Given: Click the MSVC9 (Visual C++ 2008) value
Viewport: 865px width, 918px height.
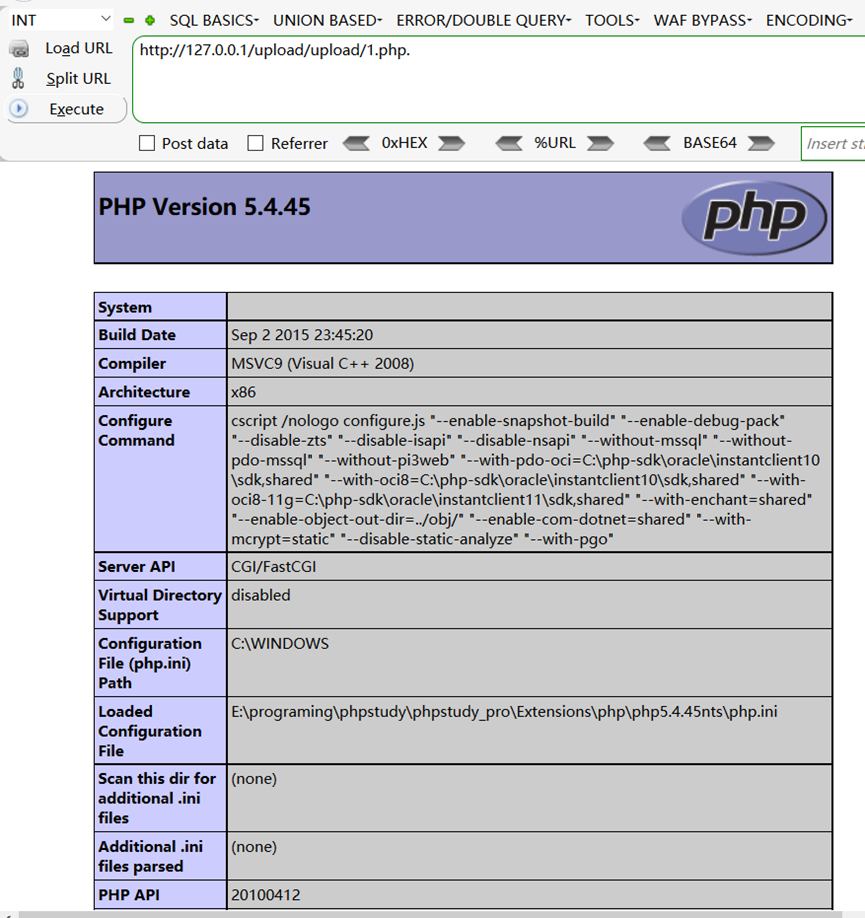Looking at the screenshot, I should coord(323,364).
